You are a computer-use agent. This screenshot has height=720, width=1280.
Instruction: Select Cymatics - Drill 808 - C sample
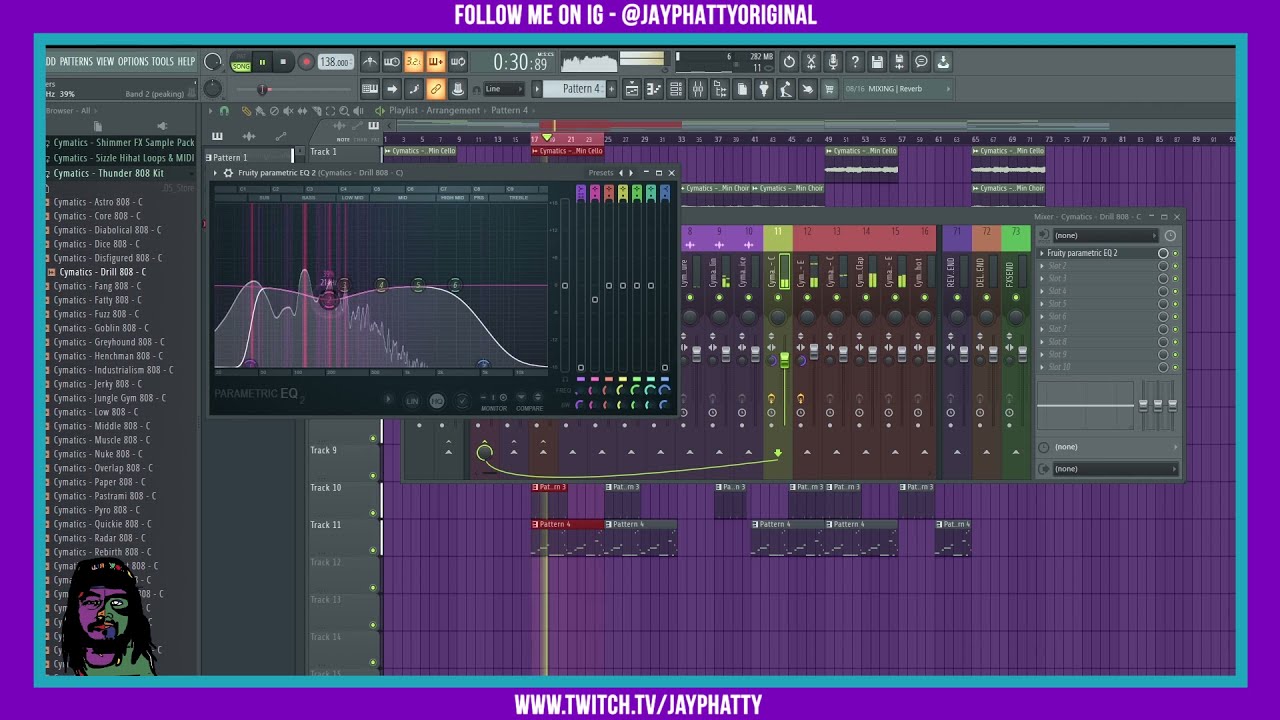tap(102, 272)
